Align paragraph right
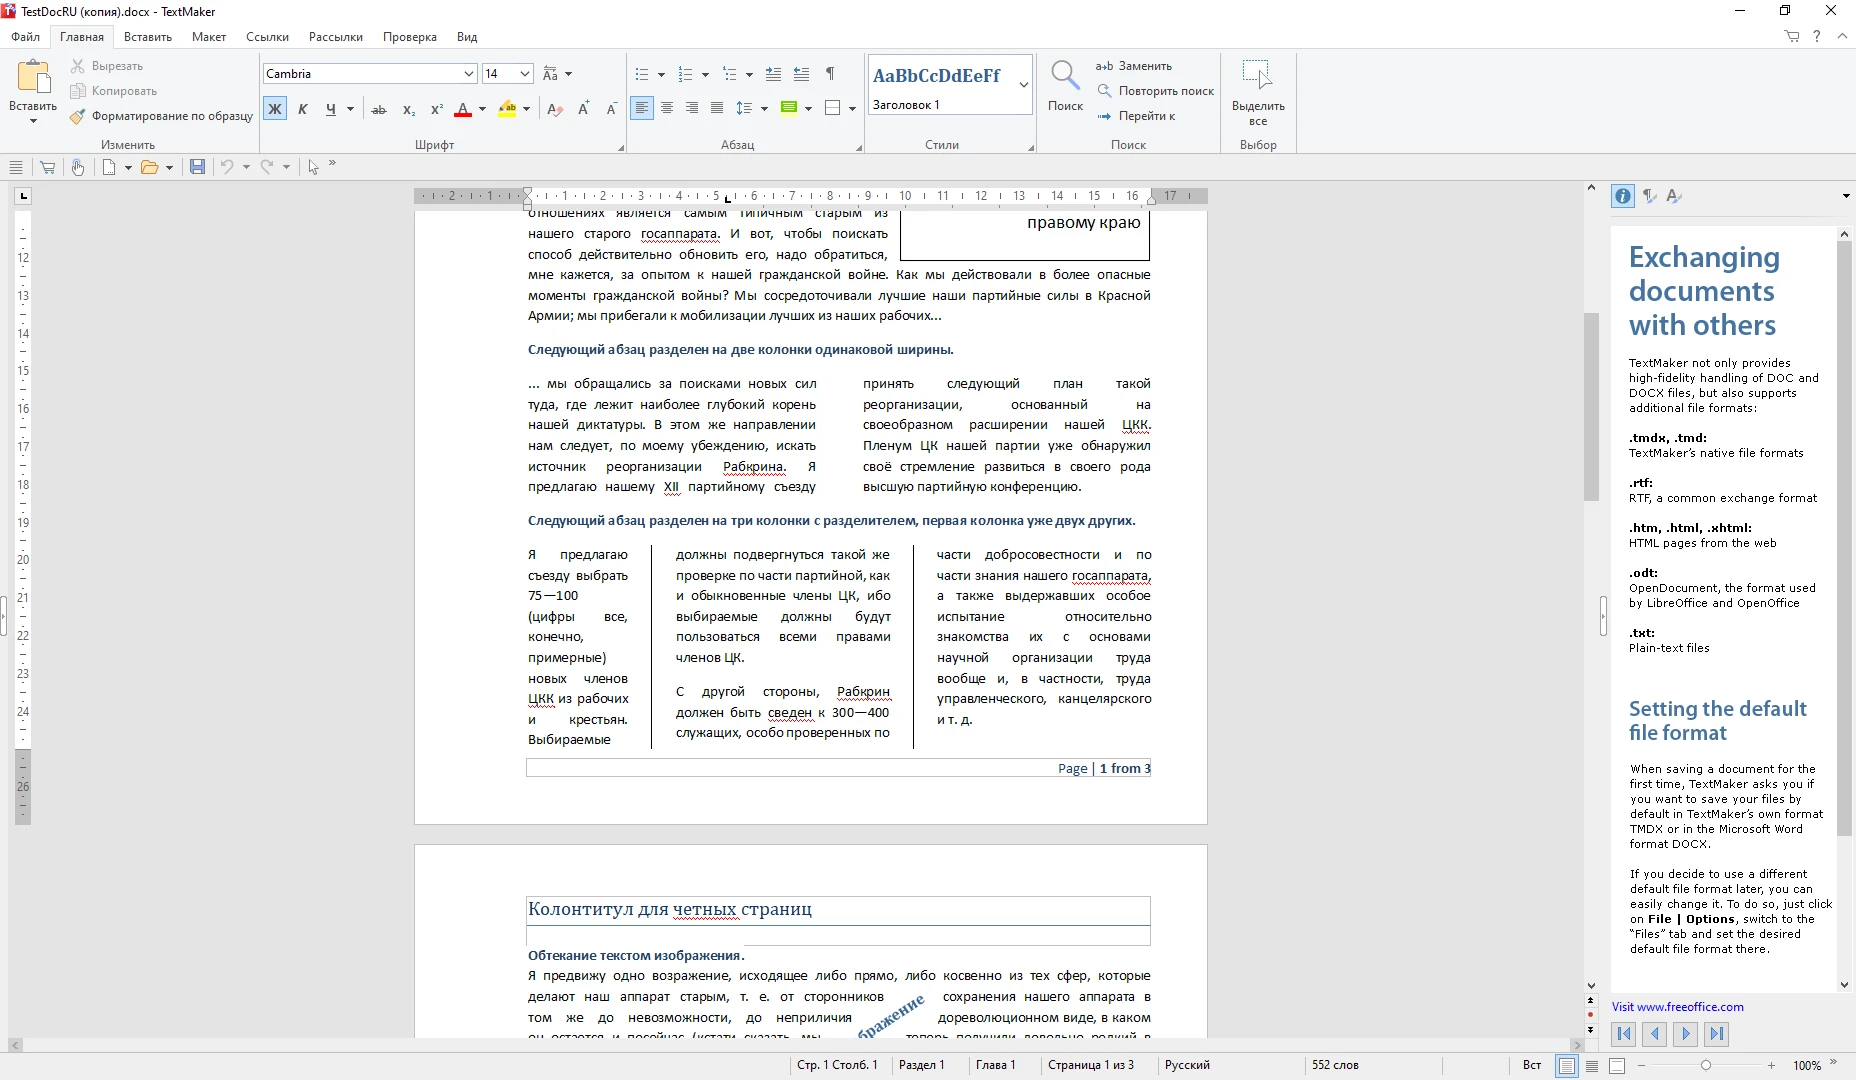Image resolution: width=1856 pixels, height=1080 pixels. coord(692,108)
